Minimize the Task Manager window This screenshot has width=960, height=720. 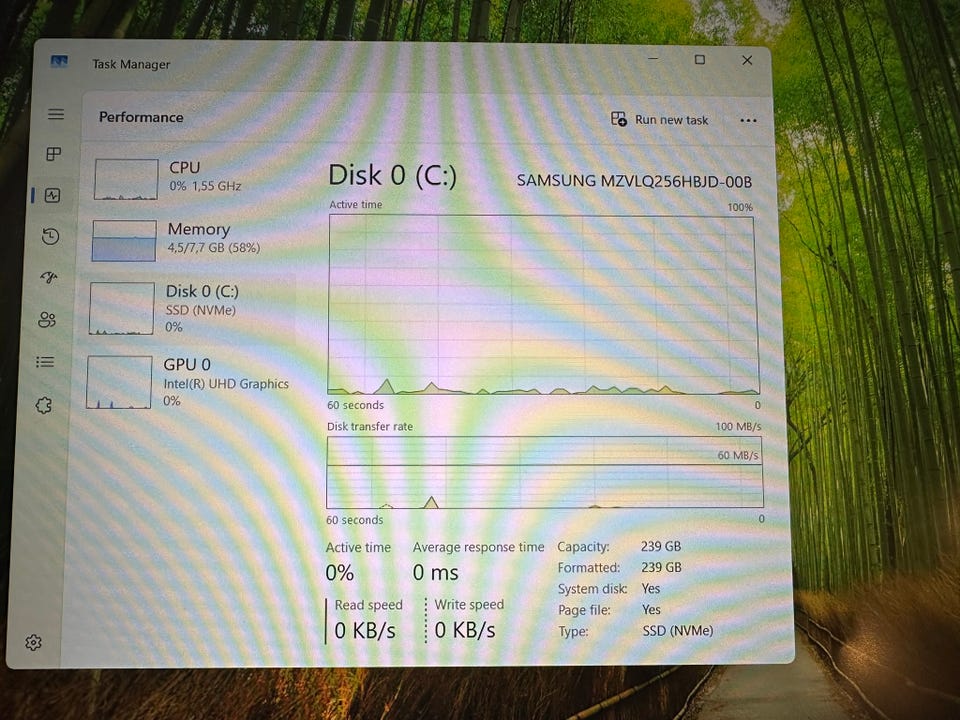coord(653,59)
